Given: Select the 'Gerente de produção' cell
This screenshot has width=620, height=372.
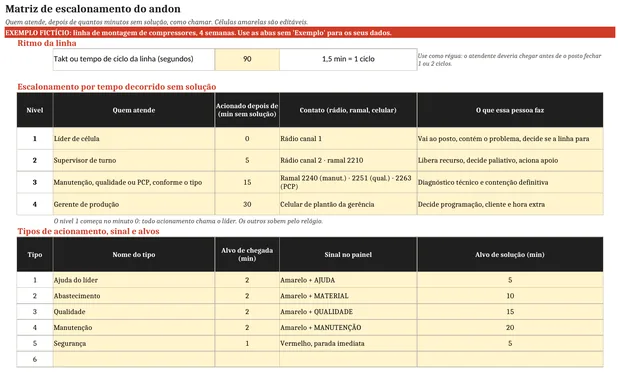Looking at the screenshot, I should (x=134, y=204).
